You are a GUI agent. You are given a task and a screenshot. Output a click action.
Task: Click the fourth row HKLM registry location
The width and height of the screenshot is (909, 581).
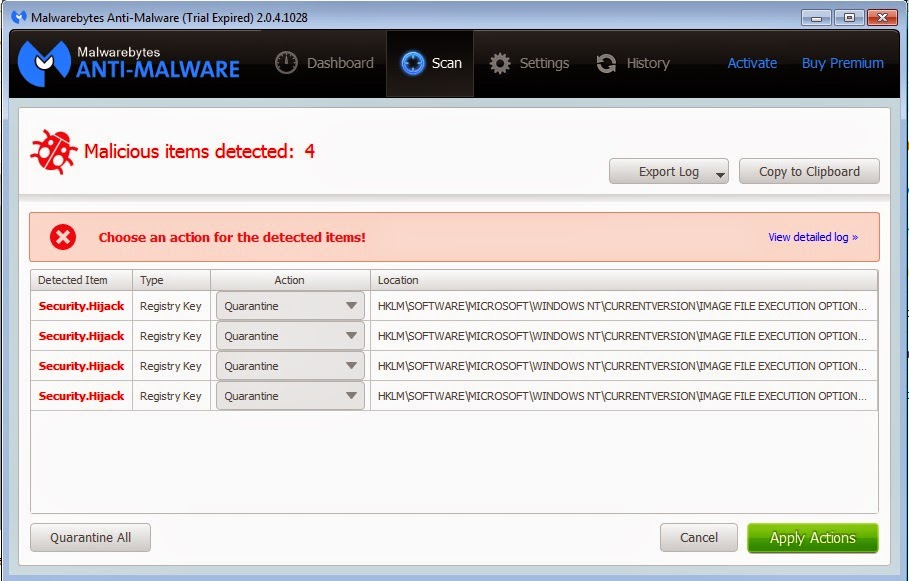(622, 397)
